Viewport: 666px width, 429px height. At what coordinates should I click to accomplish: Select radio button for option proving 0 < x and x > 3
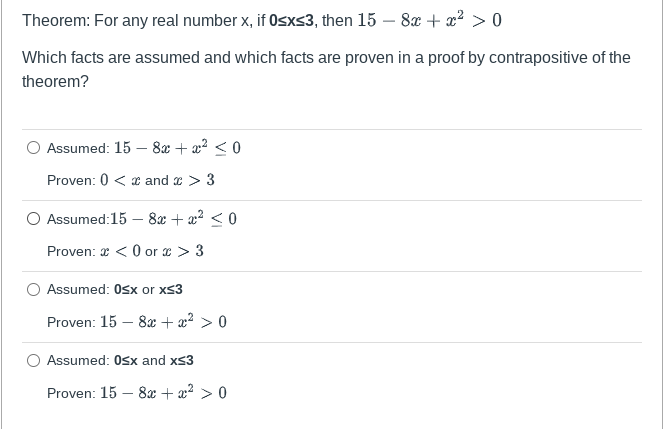(x=34, y=148)
